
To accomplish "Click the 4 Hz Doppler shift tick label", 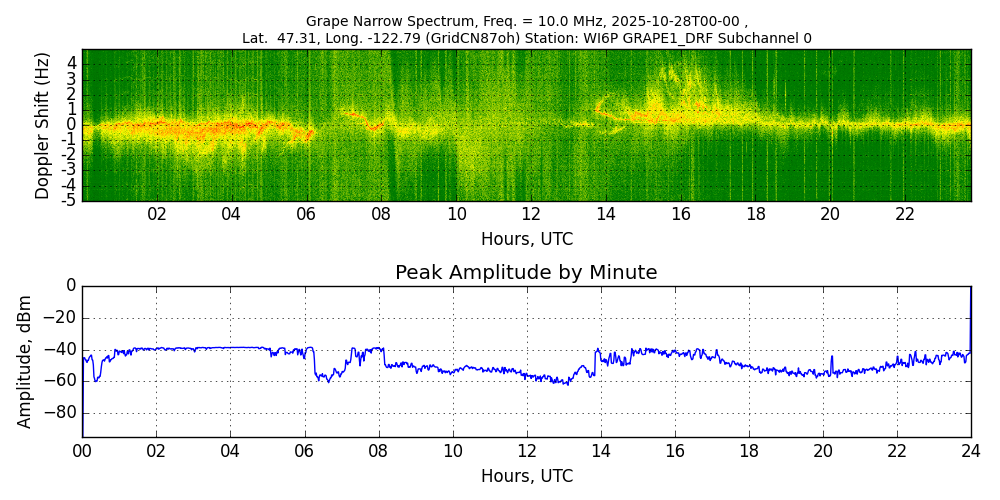I will pos(72,62).
